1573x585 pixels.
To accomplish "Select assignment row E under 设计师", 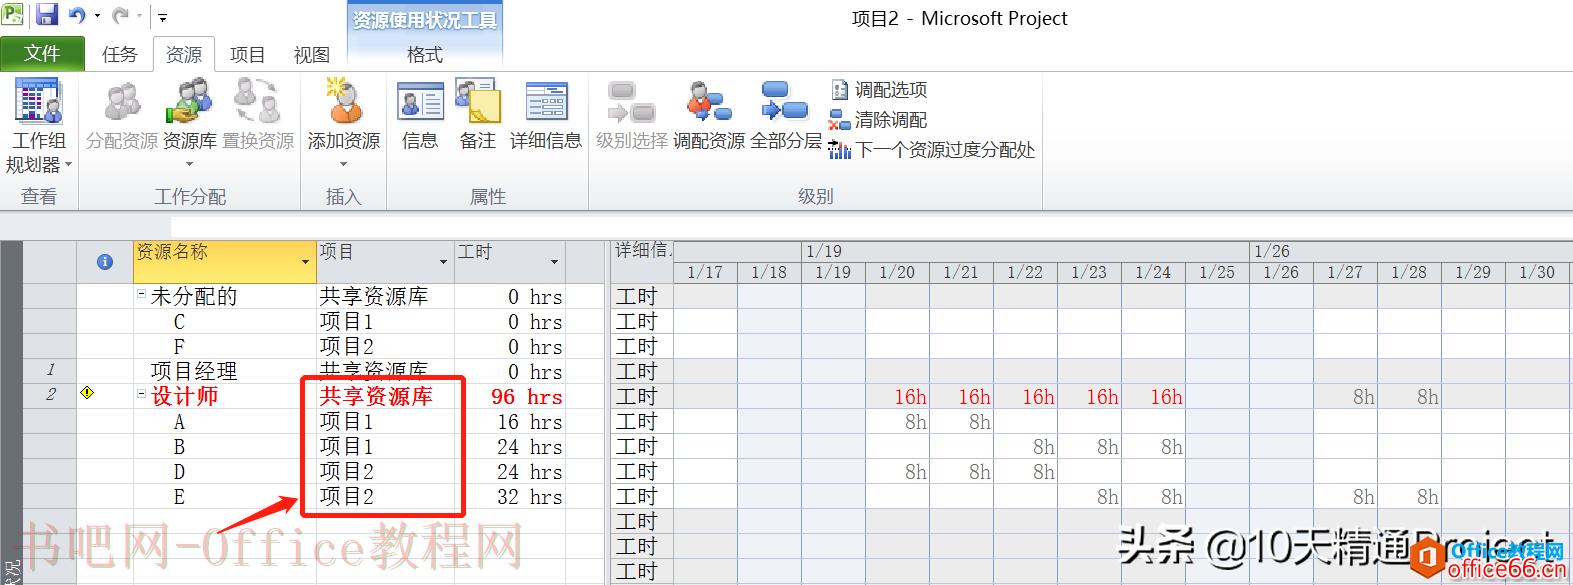I will 179,496.
